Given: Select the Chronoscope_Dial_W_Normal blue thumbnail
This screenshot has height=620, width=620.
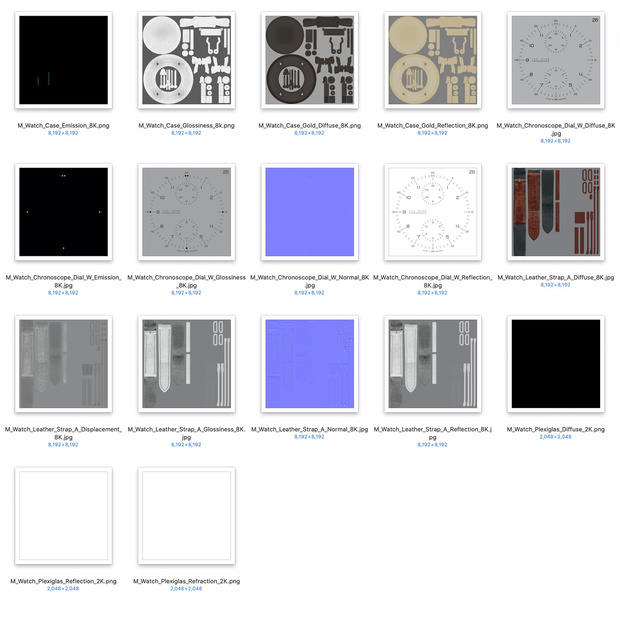Looking at the screenshot, I should (310, 212).
